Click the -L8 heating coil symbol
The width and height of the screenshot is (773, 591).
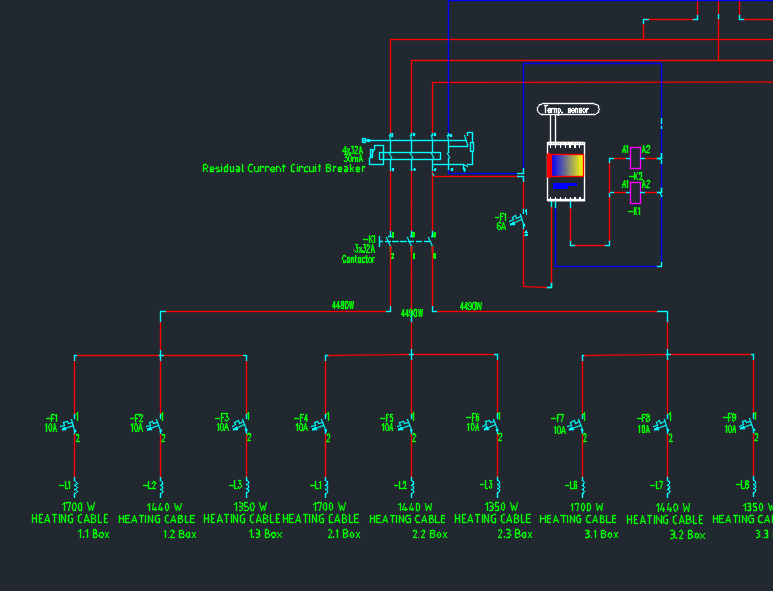[754, 487]
